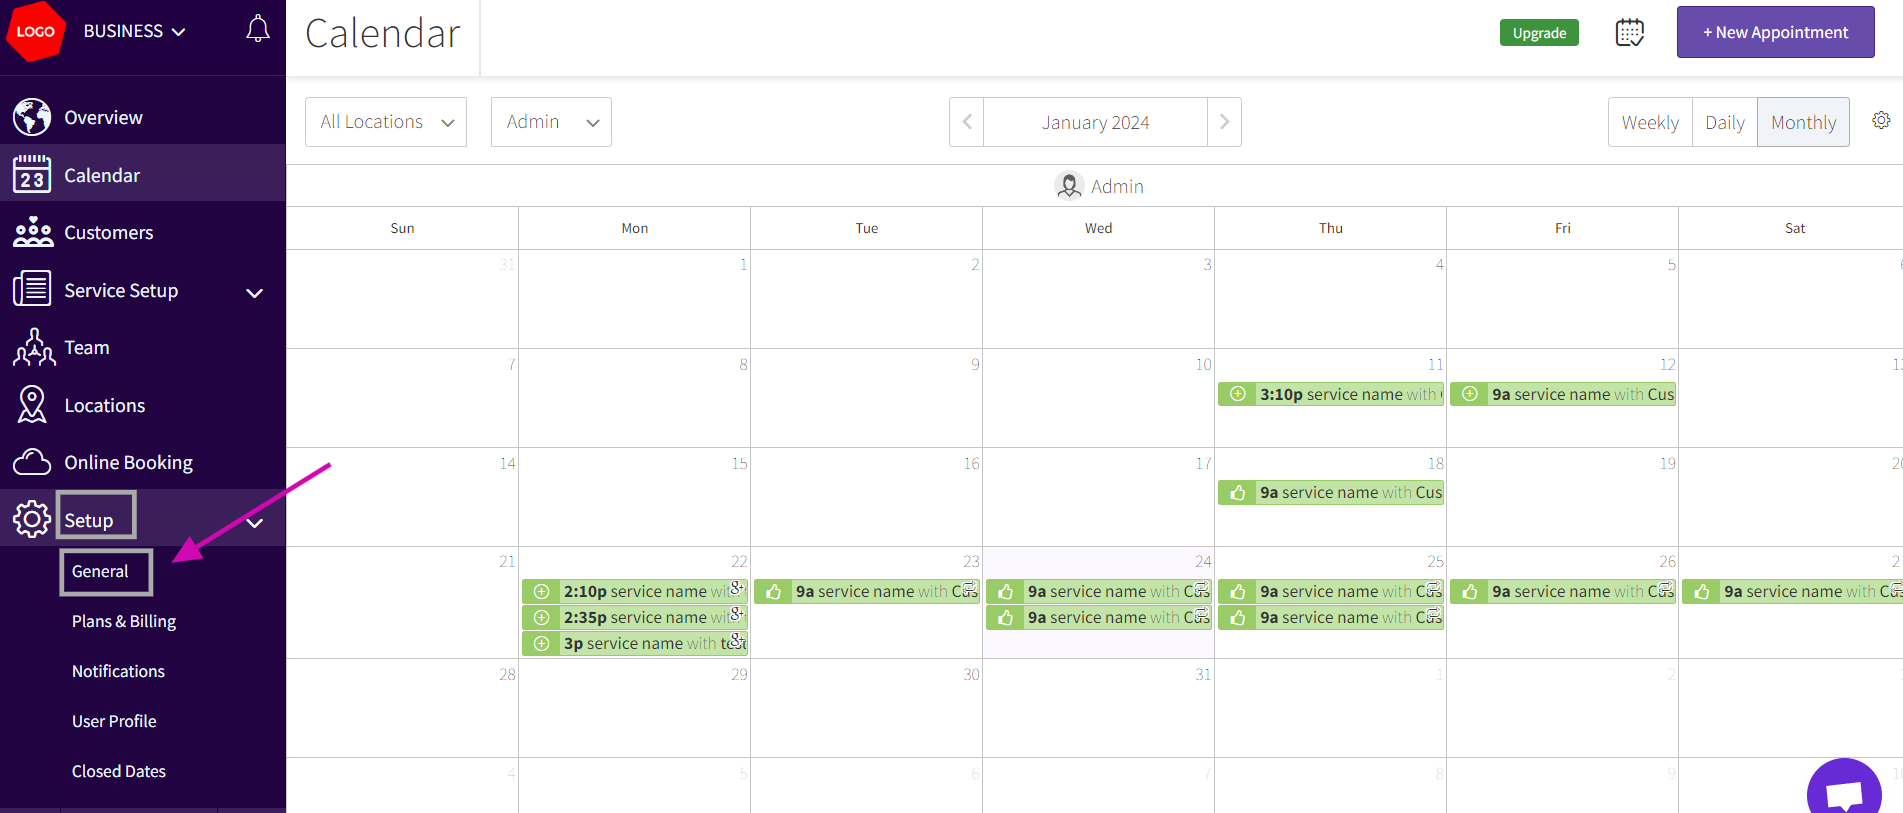Viewport: 1903px width, 813px height.
Task: Switch to Weekly view
Action: point(1650,122)
